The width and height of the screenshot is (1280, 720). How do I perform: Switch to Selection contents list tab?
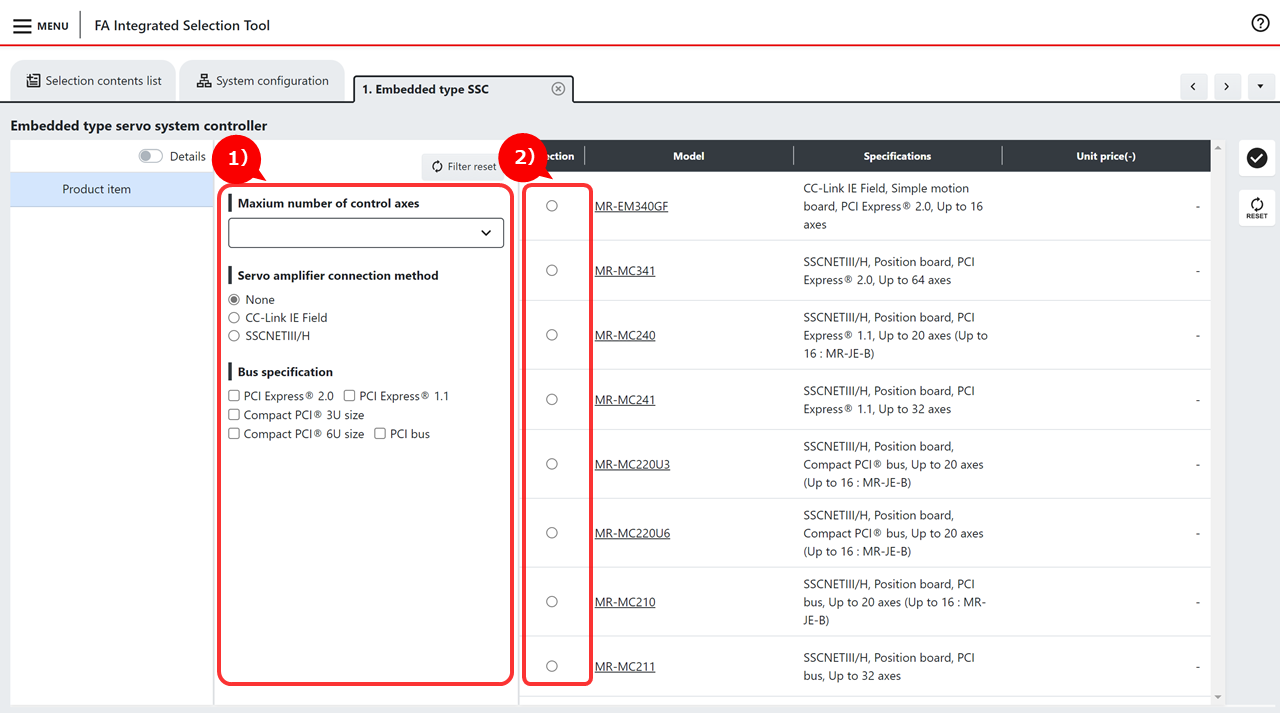pos(93,81)
